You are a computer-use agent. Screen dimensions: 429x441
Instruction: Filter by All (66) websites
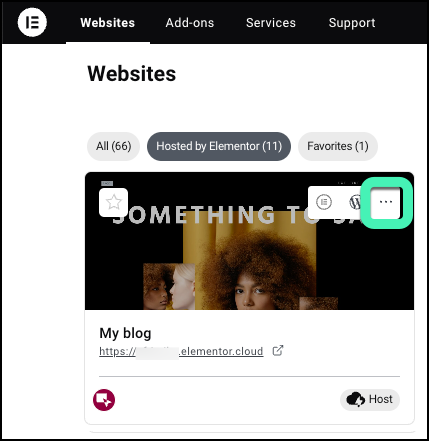(113, 146)
